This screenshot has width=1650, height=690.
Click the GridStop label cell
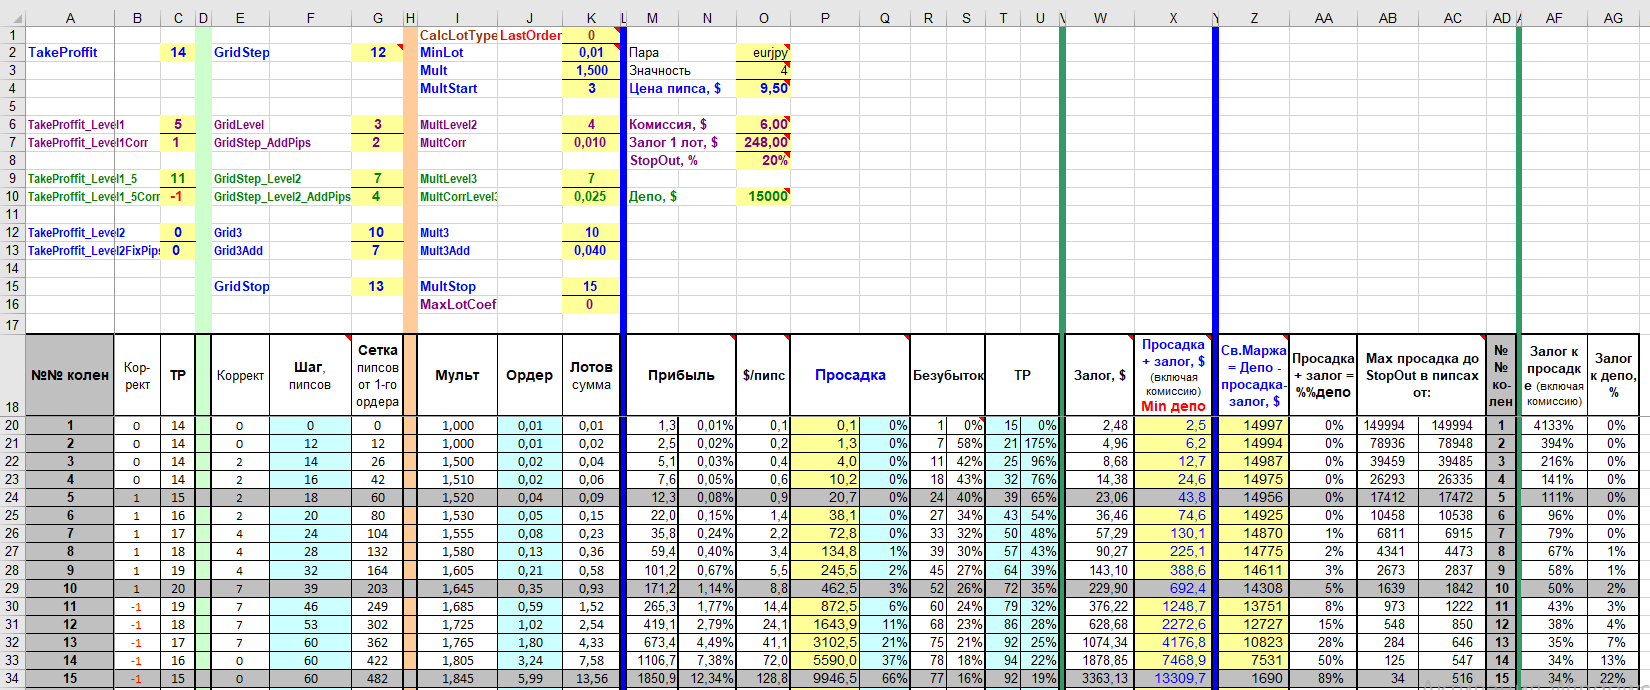click(x=240, y=286)
